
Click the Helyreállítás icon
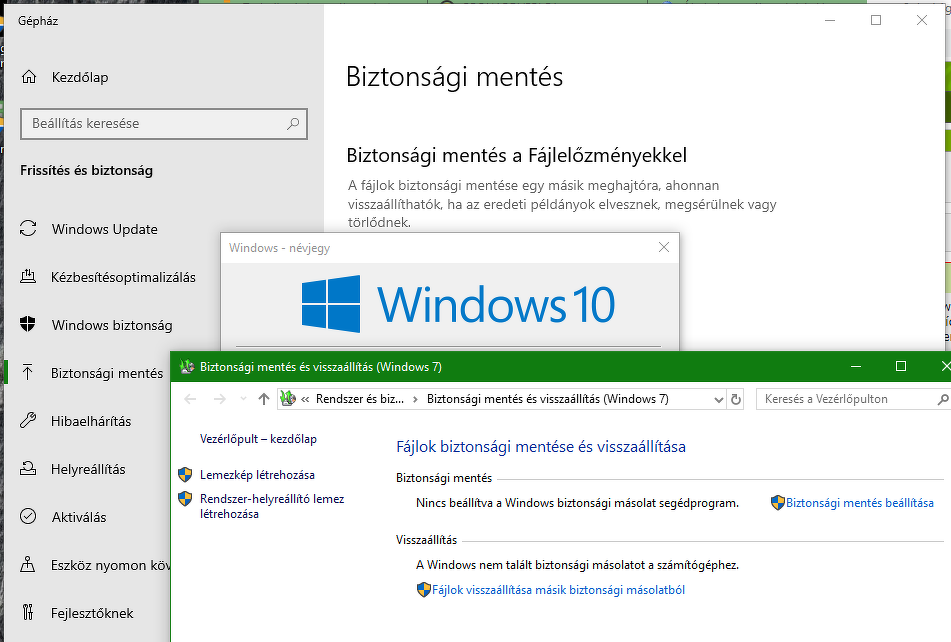[x=28, y=469]
